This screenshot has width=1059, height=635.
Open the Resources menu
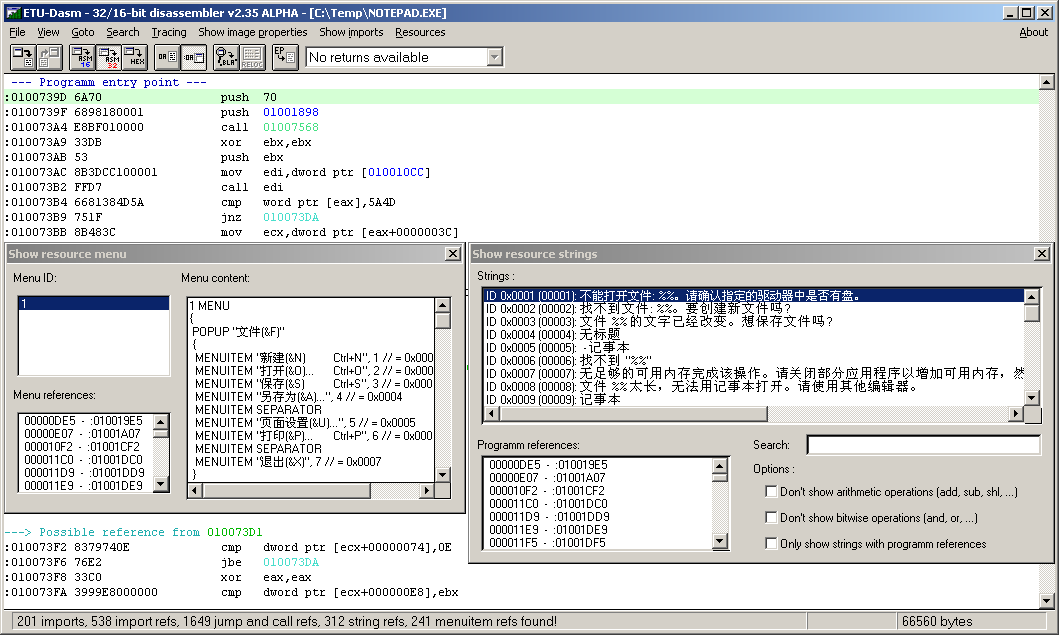point(420,32)
